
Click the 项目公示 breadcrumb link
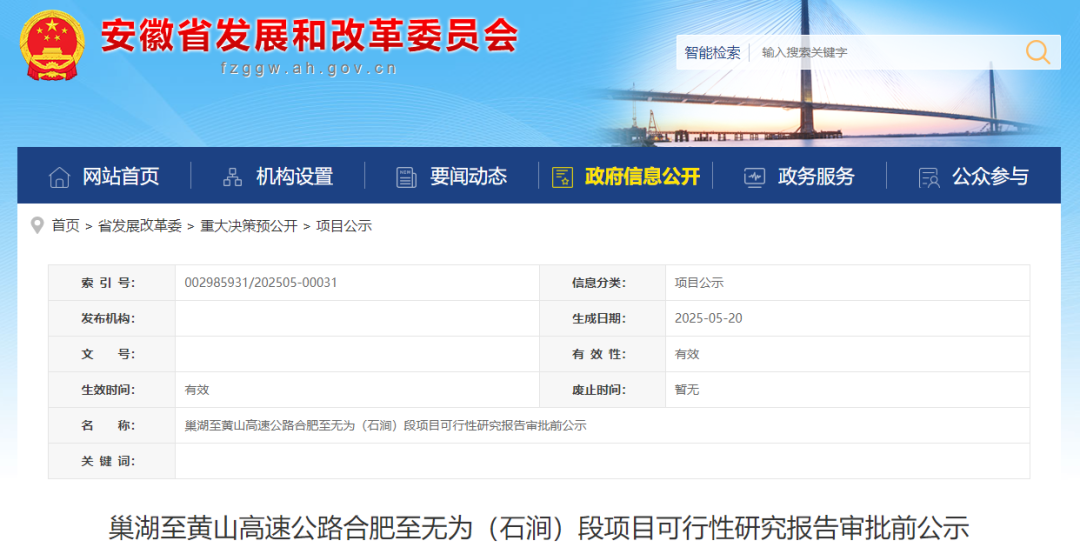tap(344, 226)
